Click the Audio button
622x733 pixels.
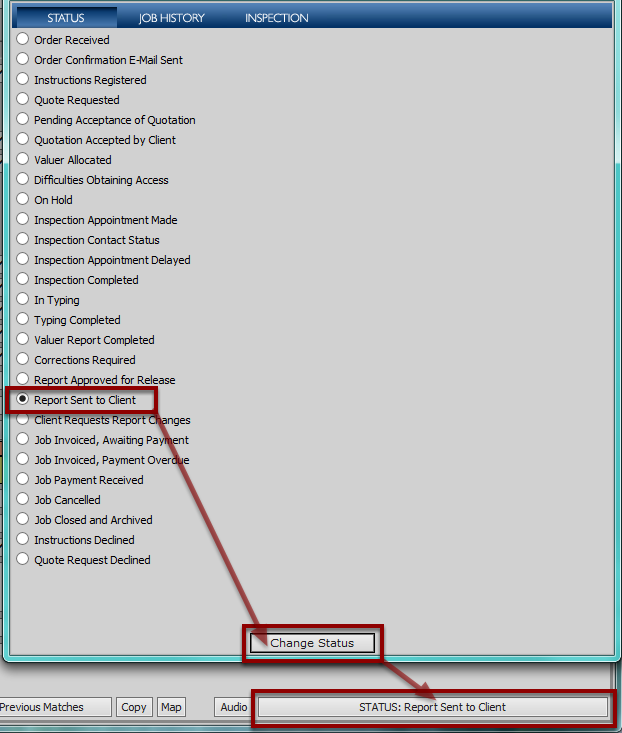[x=233, y=707]
